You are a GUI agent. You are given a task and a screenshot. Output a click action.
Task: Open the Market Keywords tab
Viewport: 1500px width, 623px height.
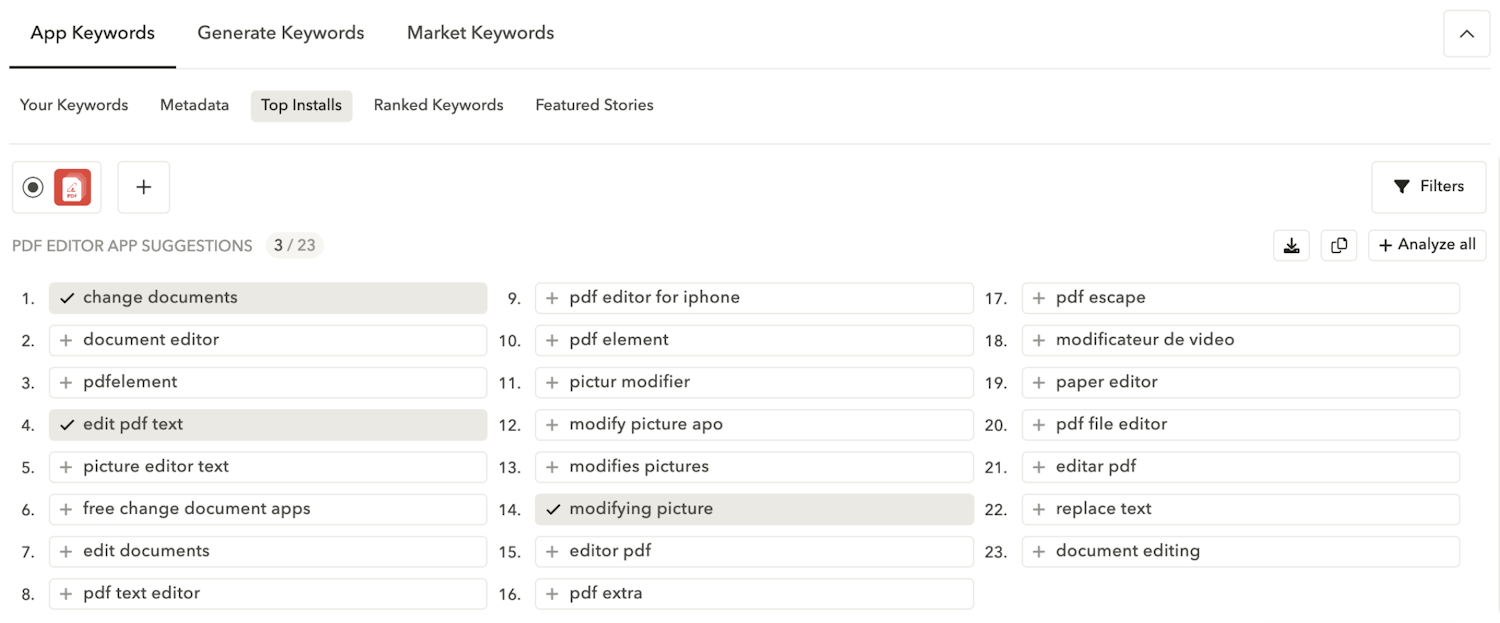click(480, 33)
